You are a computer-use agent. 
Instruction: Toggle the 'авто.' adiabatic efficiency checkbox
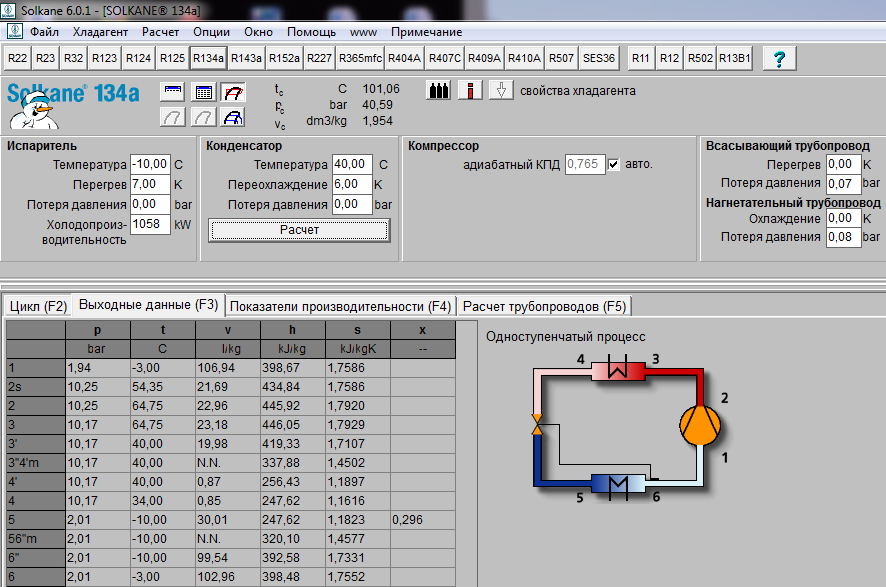coord(614,164)
